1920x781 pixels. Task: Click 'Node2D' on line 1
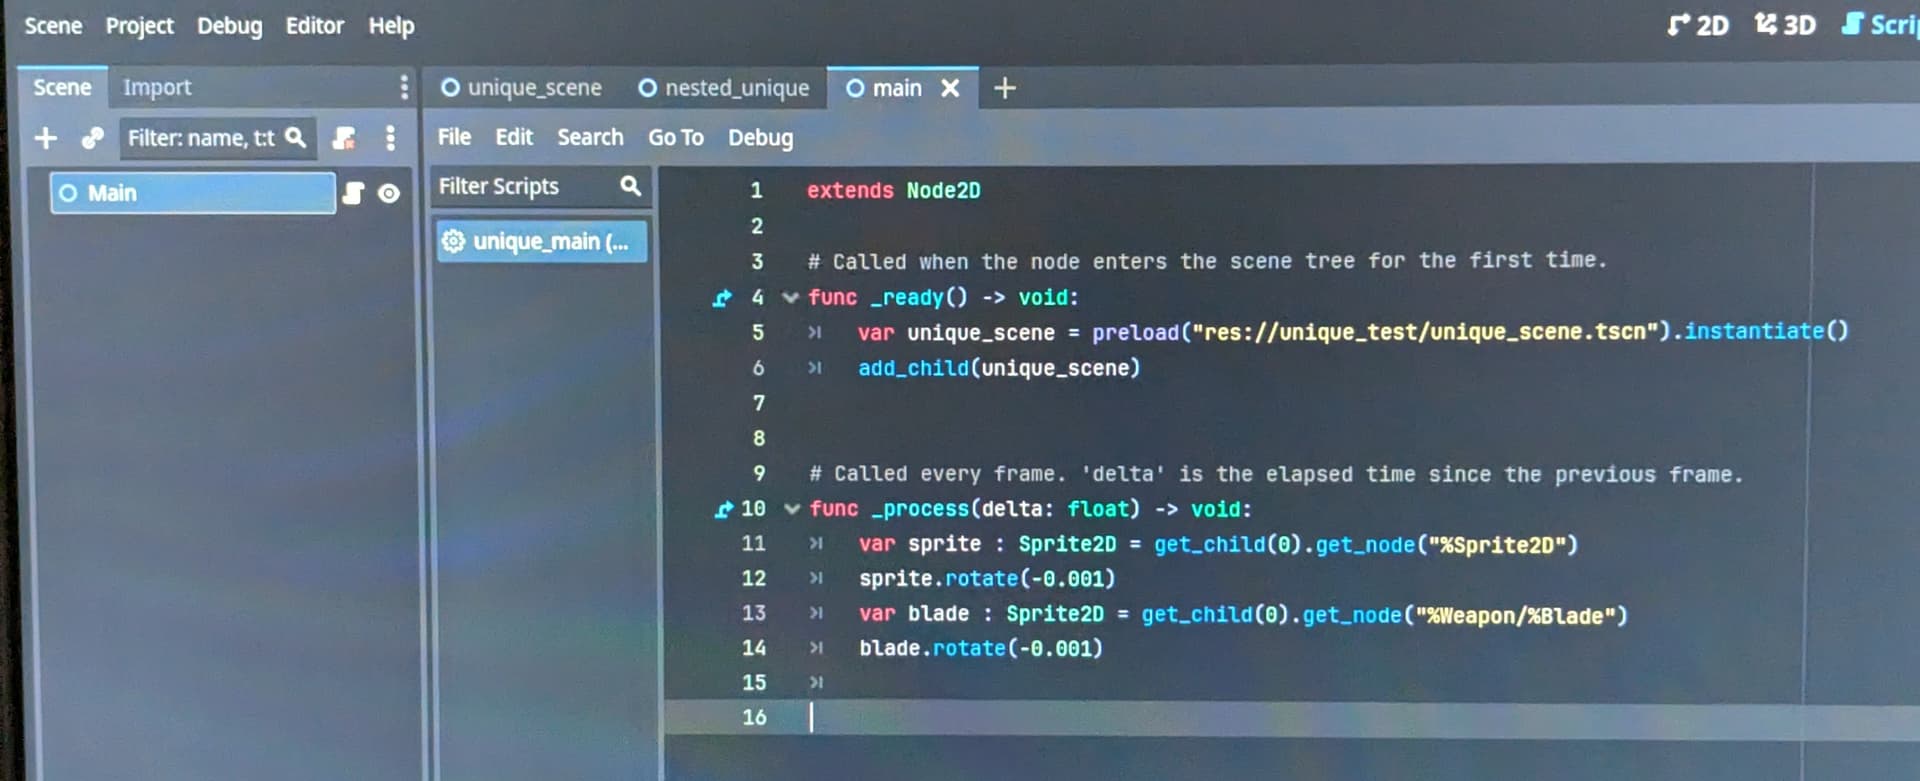pos(943,190)
